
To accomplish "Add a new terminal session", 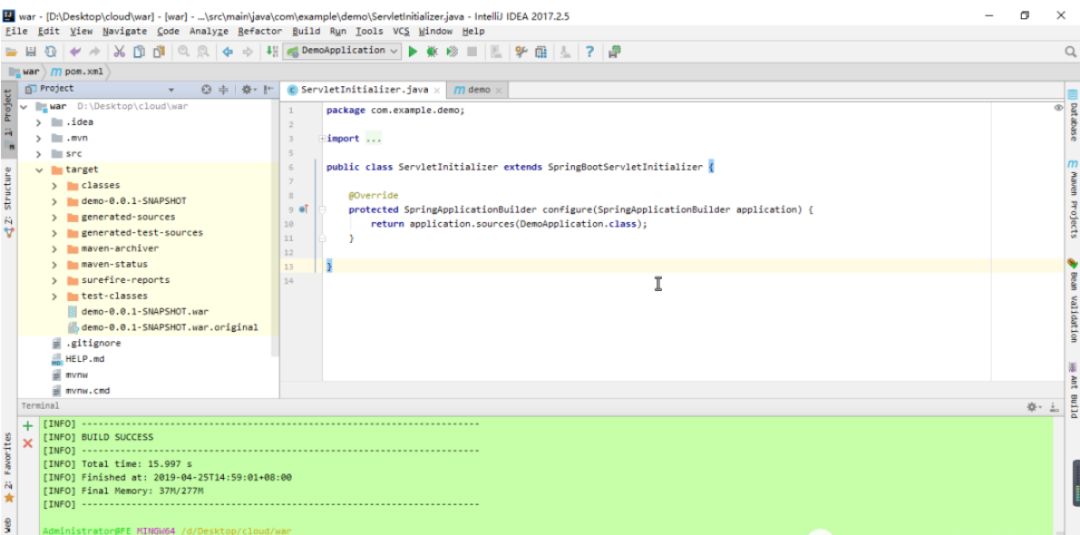I will 28,425.
